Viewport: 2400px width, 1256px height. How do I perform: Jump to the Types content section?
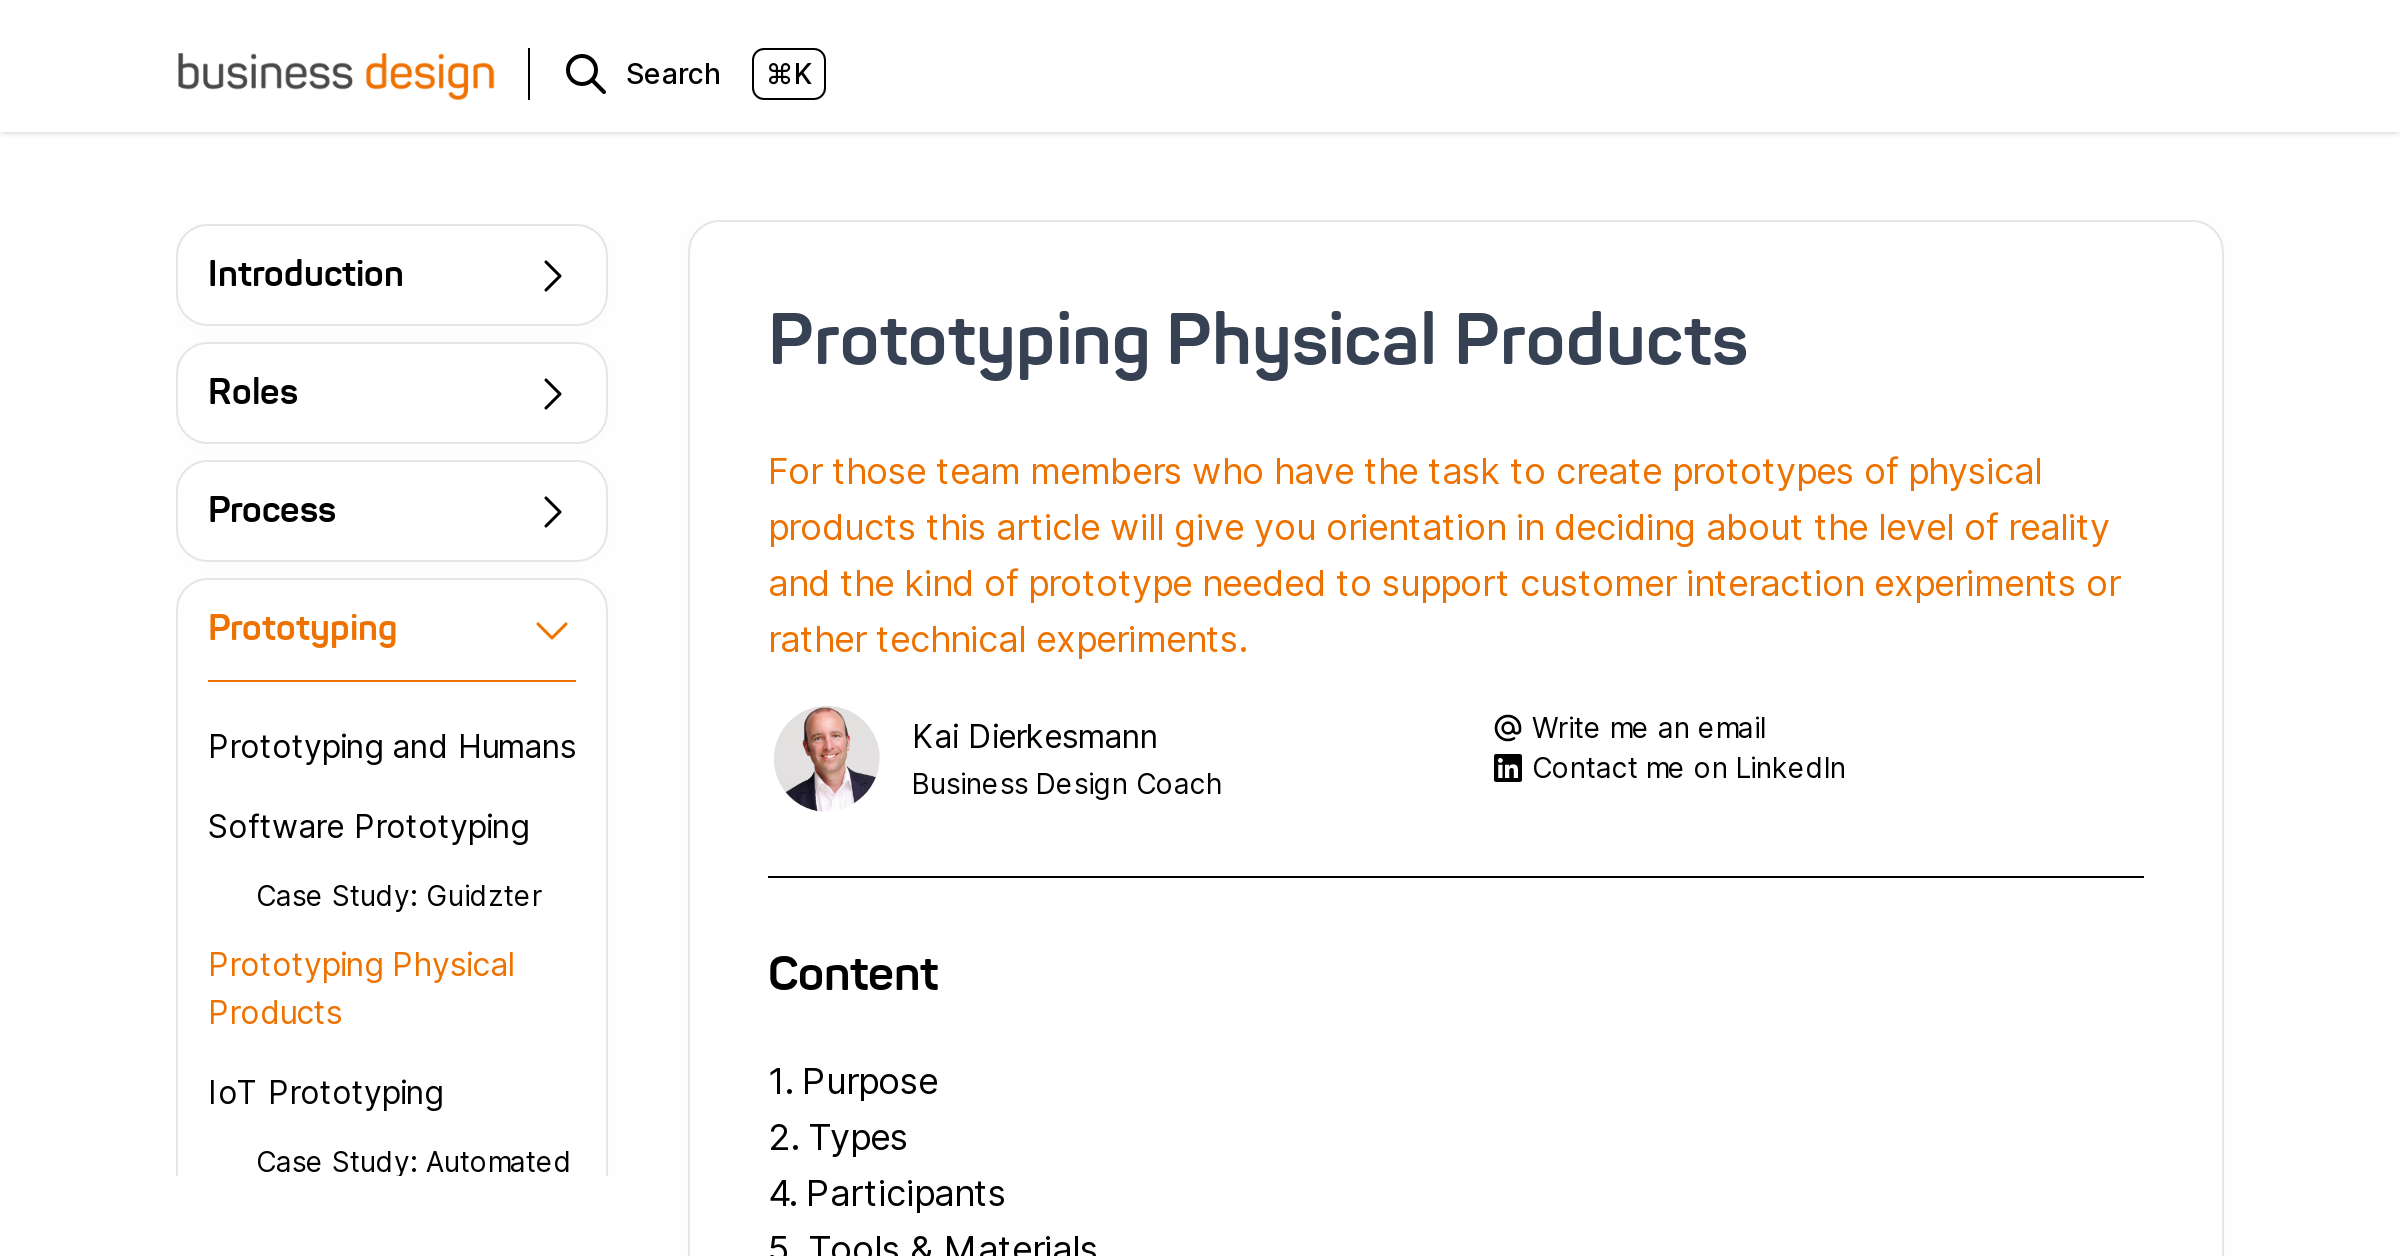click(857, 1136)
